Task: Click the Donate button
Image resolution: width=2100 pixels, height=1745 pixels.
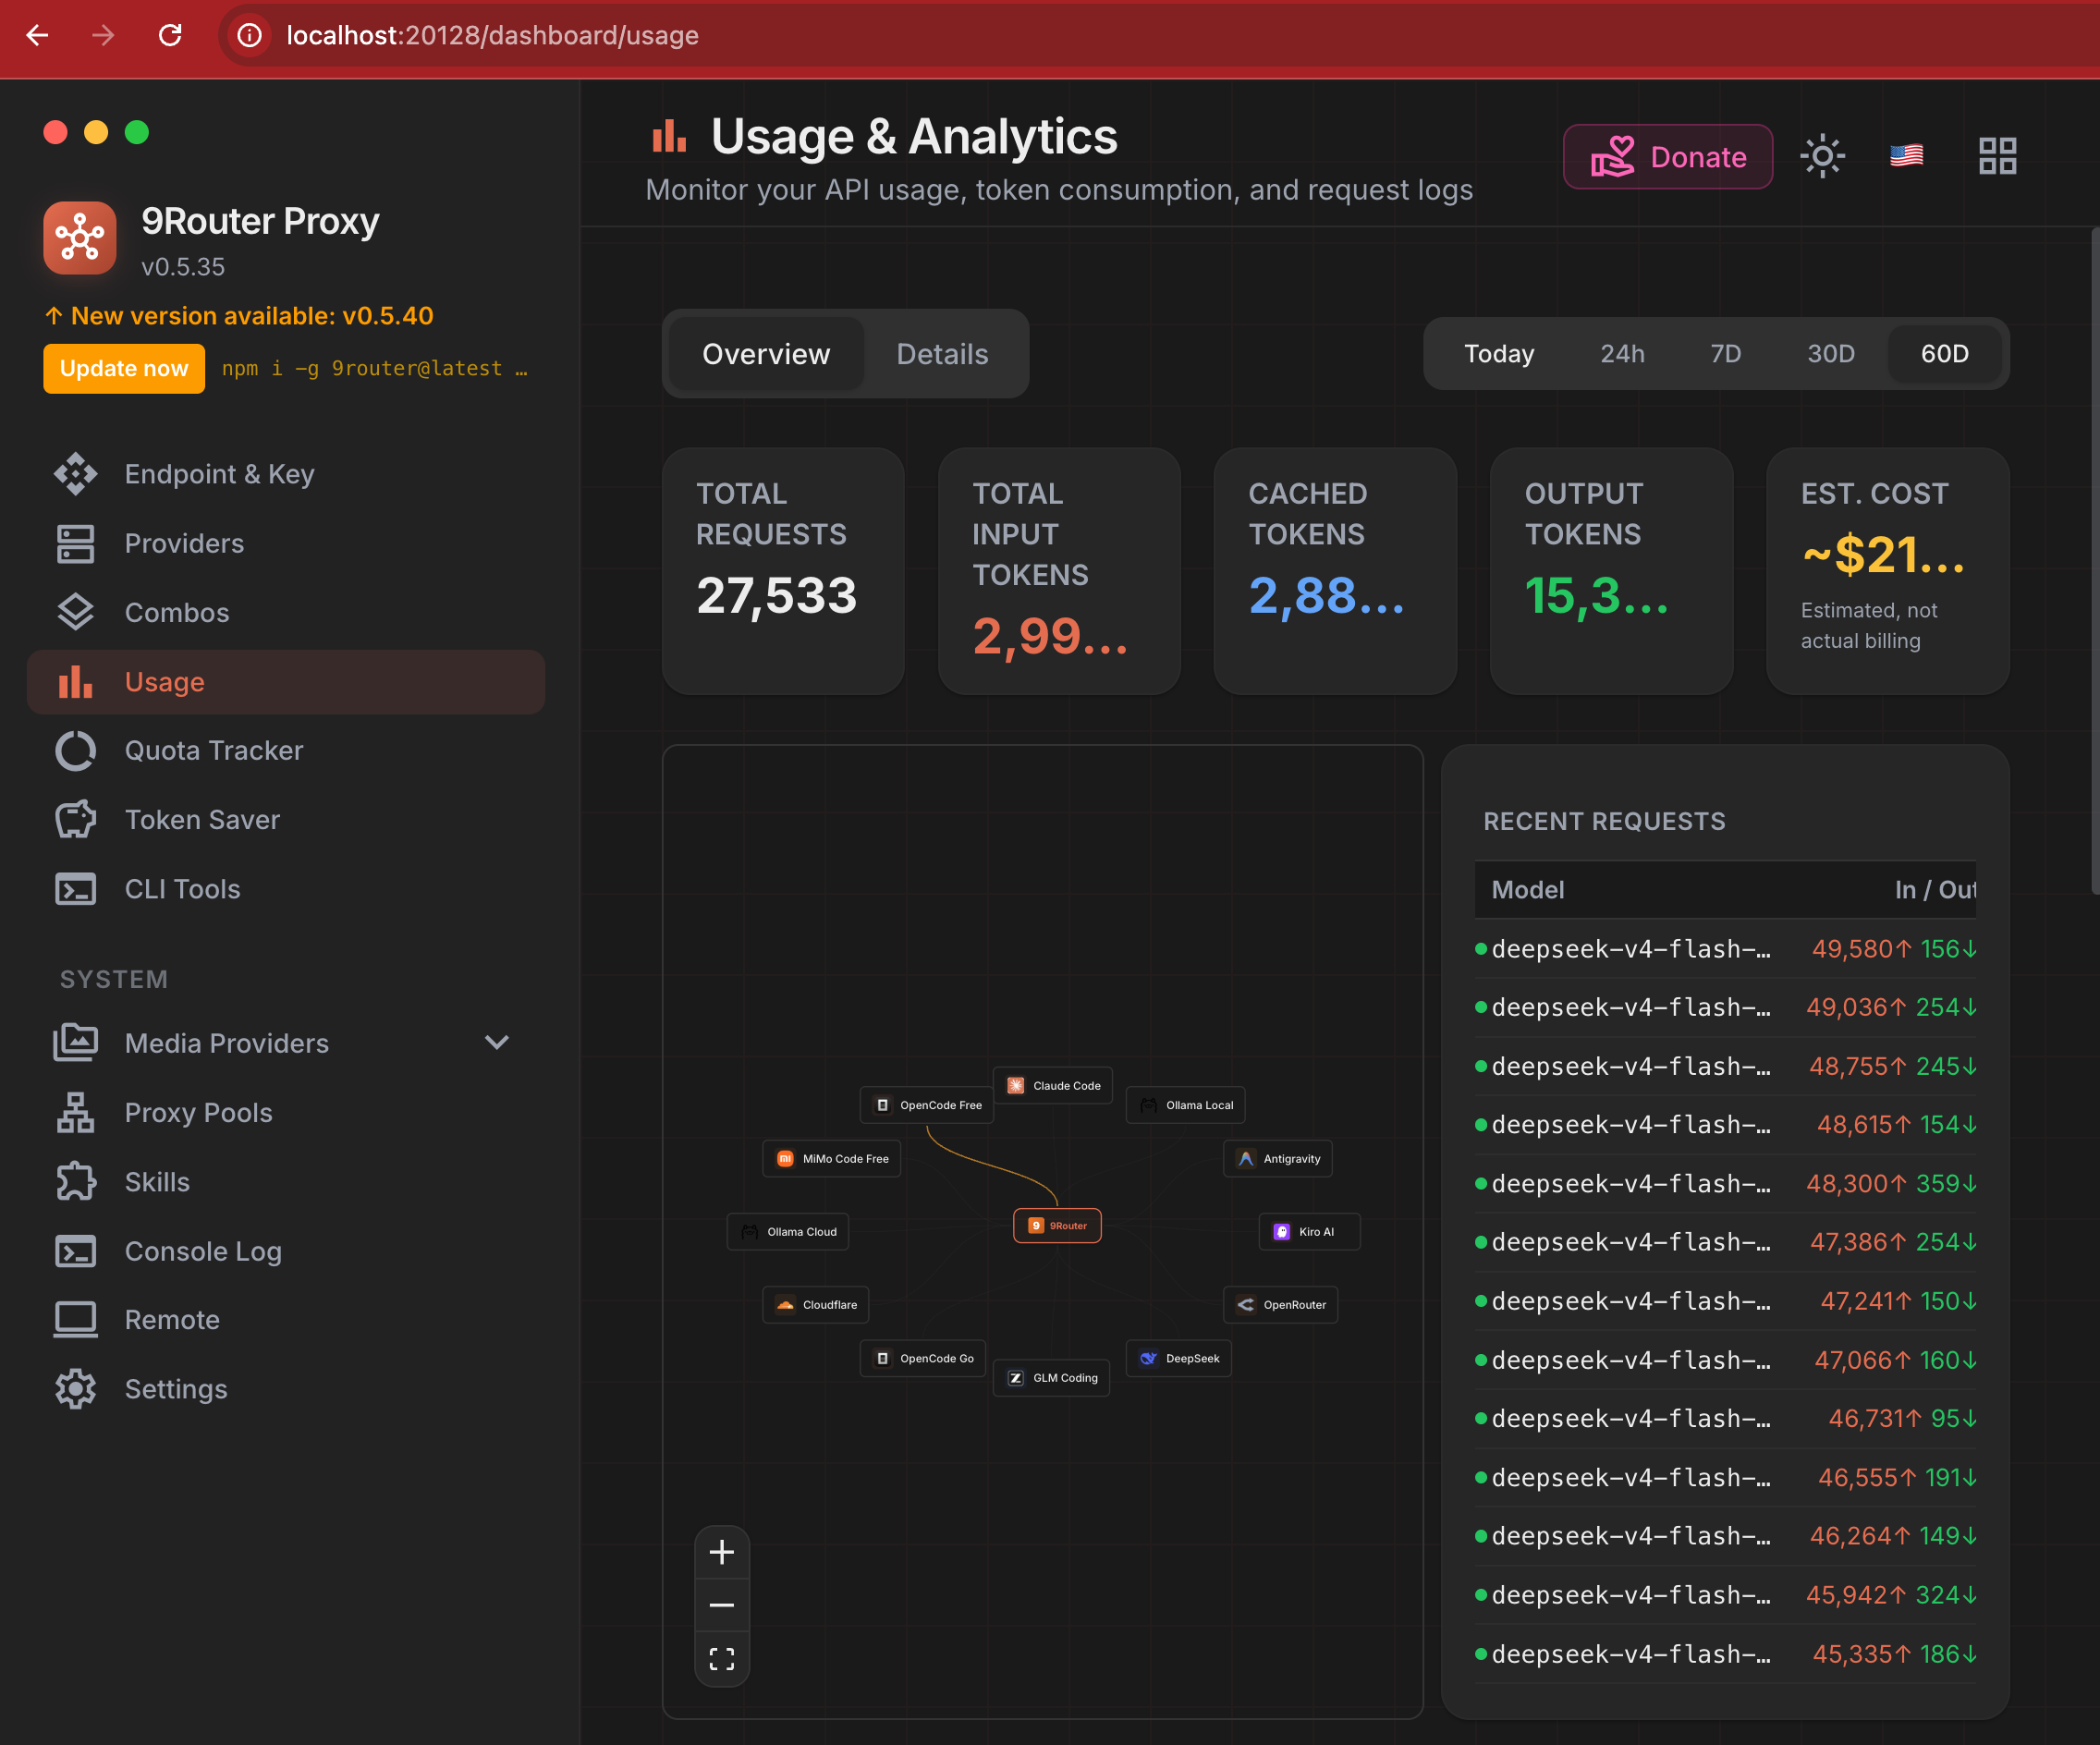Action: point(1668,156)
